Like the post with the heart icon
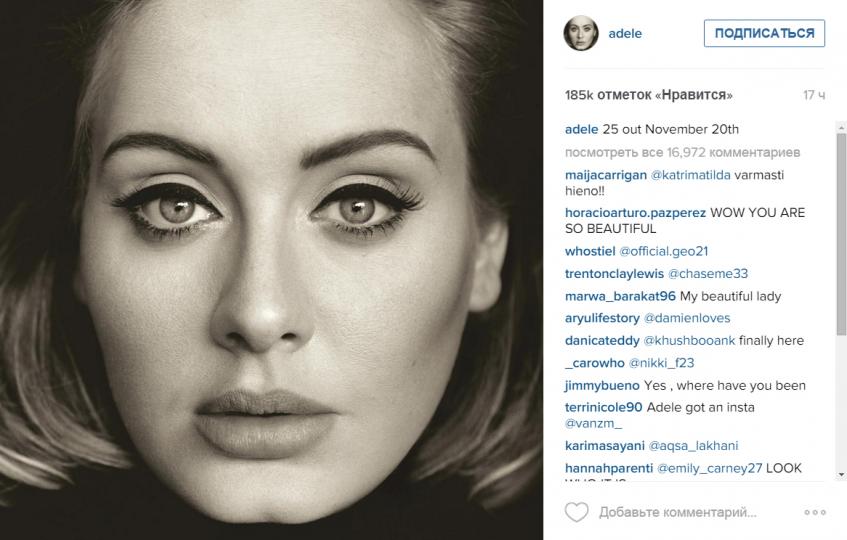This screenshot has height=540, width=847. (576, 512)
